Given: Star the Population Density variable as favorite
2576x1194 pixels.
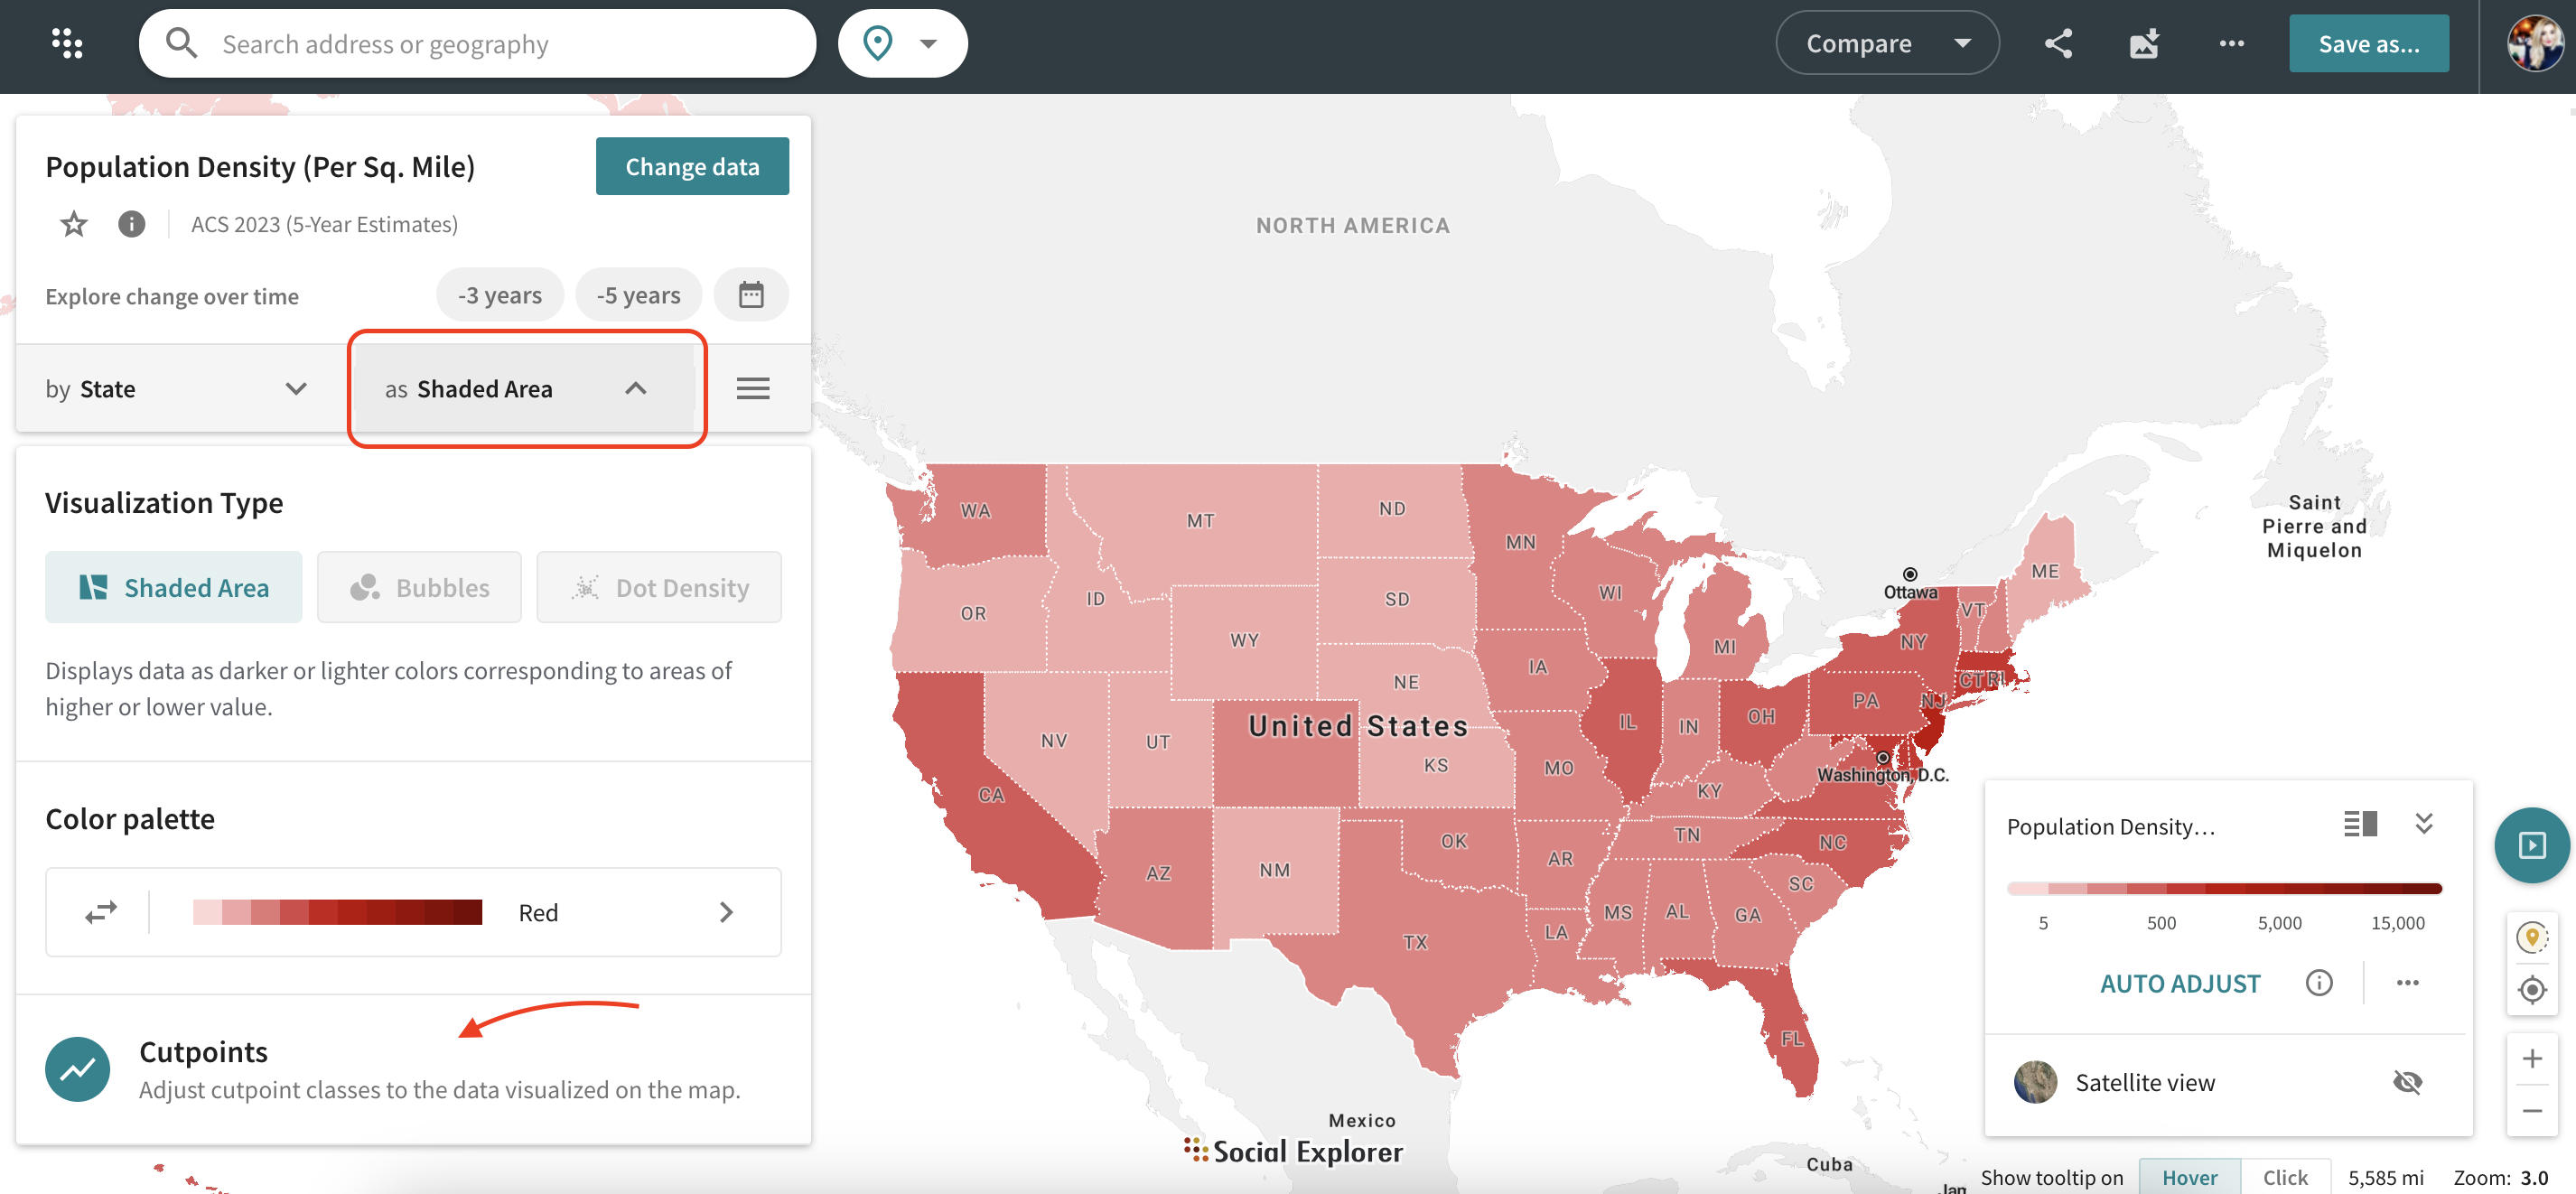Looking at the screenshot, I should pos(74,224).
